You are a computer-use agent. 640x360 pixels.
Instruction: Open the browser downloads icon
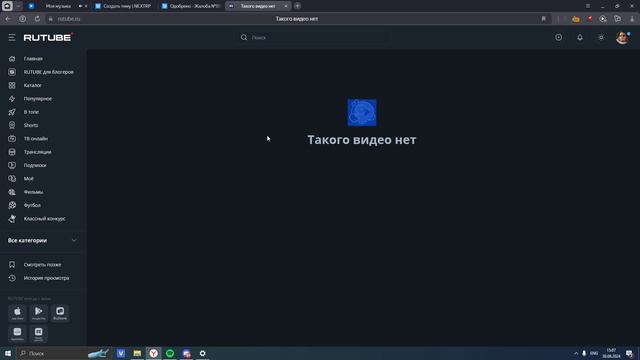632,19
